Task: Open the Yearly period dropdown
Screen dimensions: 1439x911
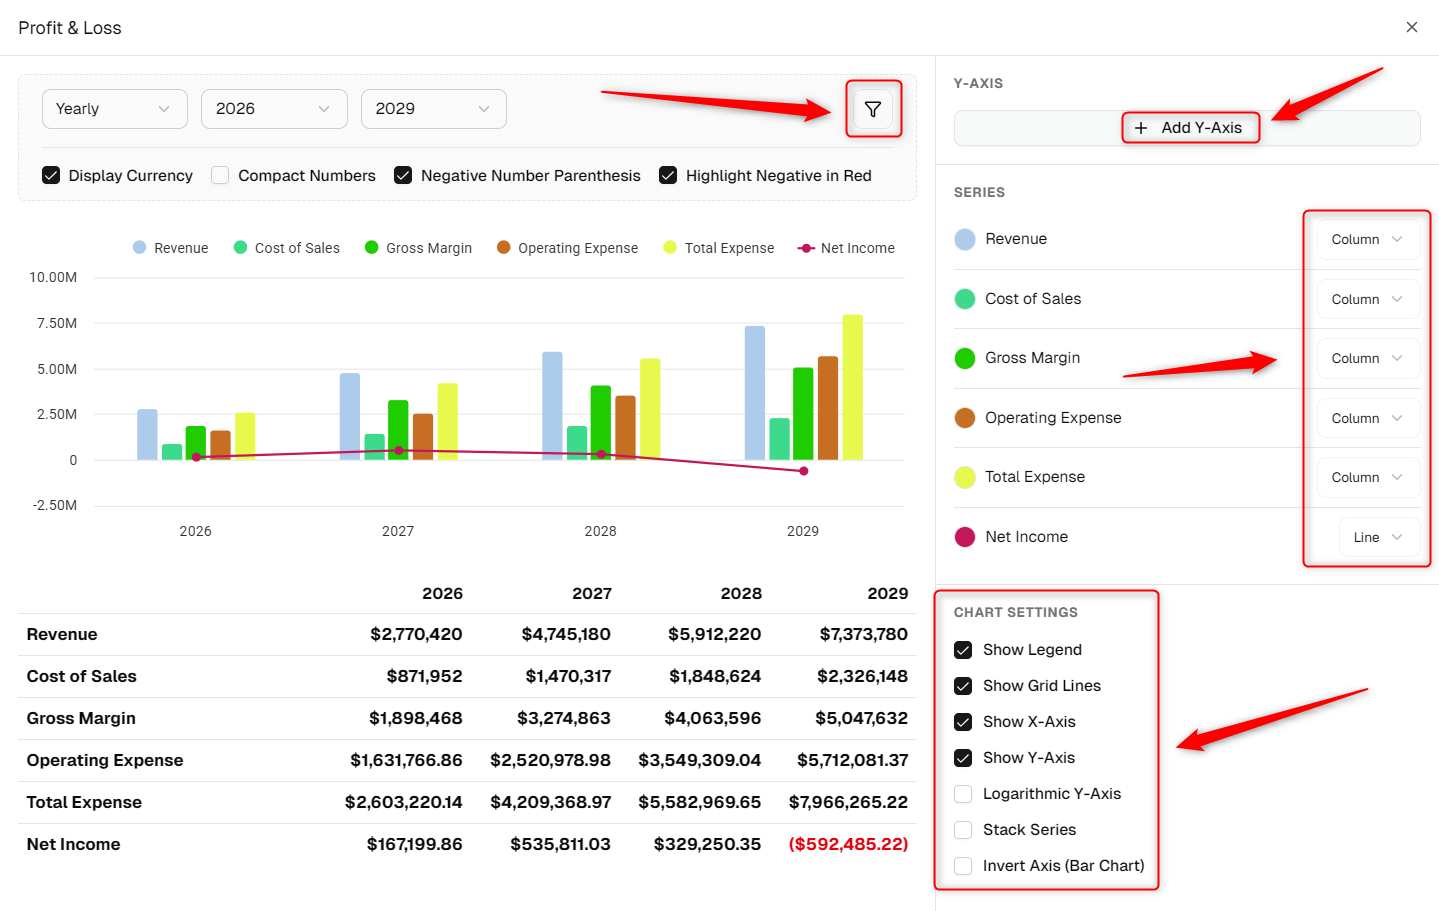Action: [x=115, y=109]
